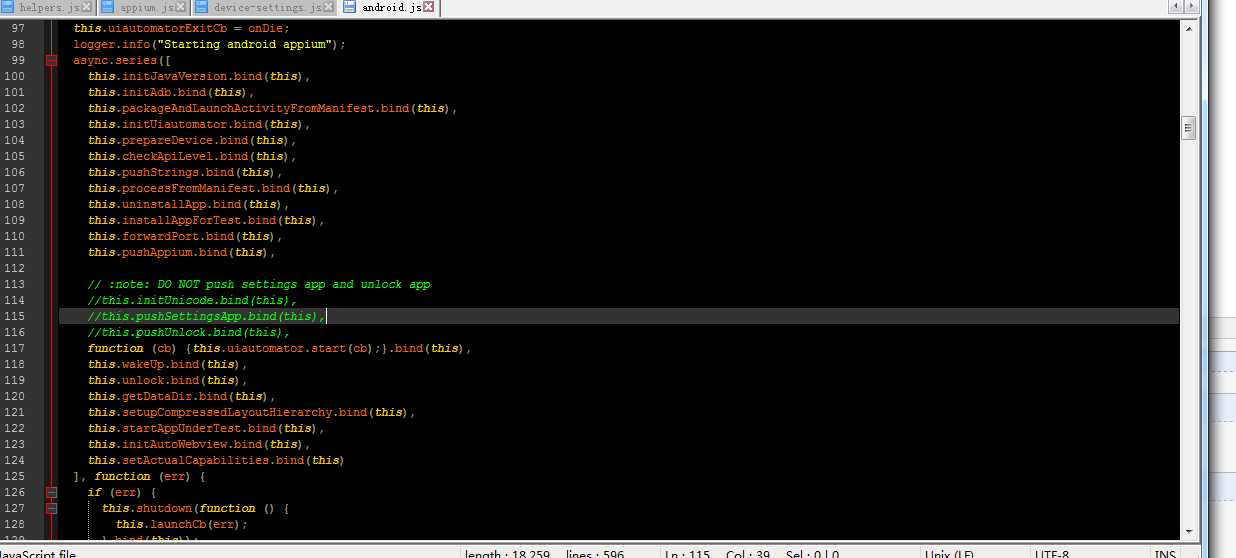Click the vertical scrollbar up arrow
The height and width of the screenshot is (558, 1236).
tap(1189, 28)
